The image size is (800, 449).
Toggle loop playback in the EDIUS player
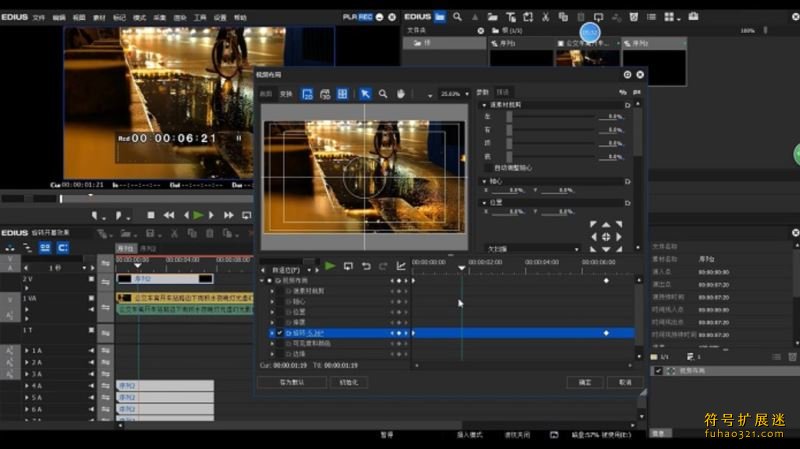pos(246,215)
